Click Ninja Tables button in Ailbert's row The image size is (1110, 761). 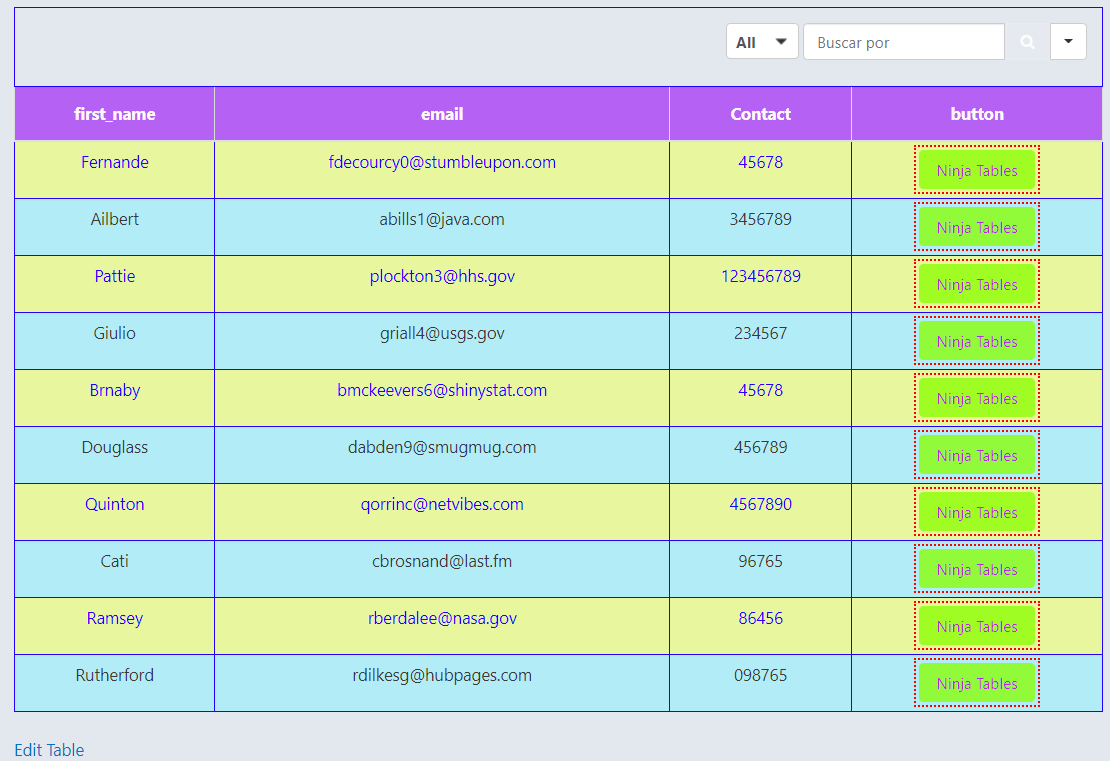tap(977, 227)
